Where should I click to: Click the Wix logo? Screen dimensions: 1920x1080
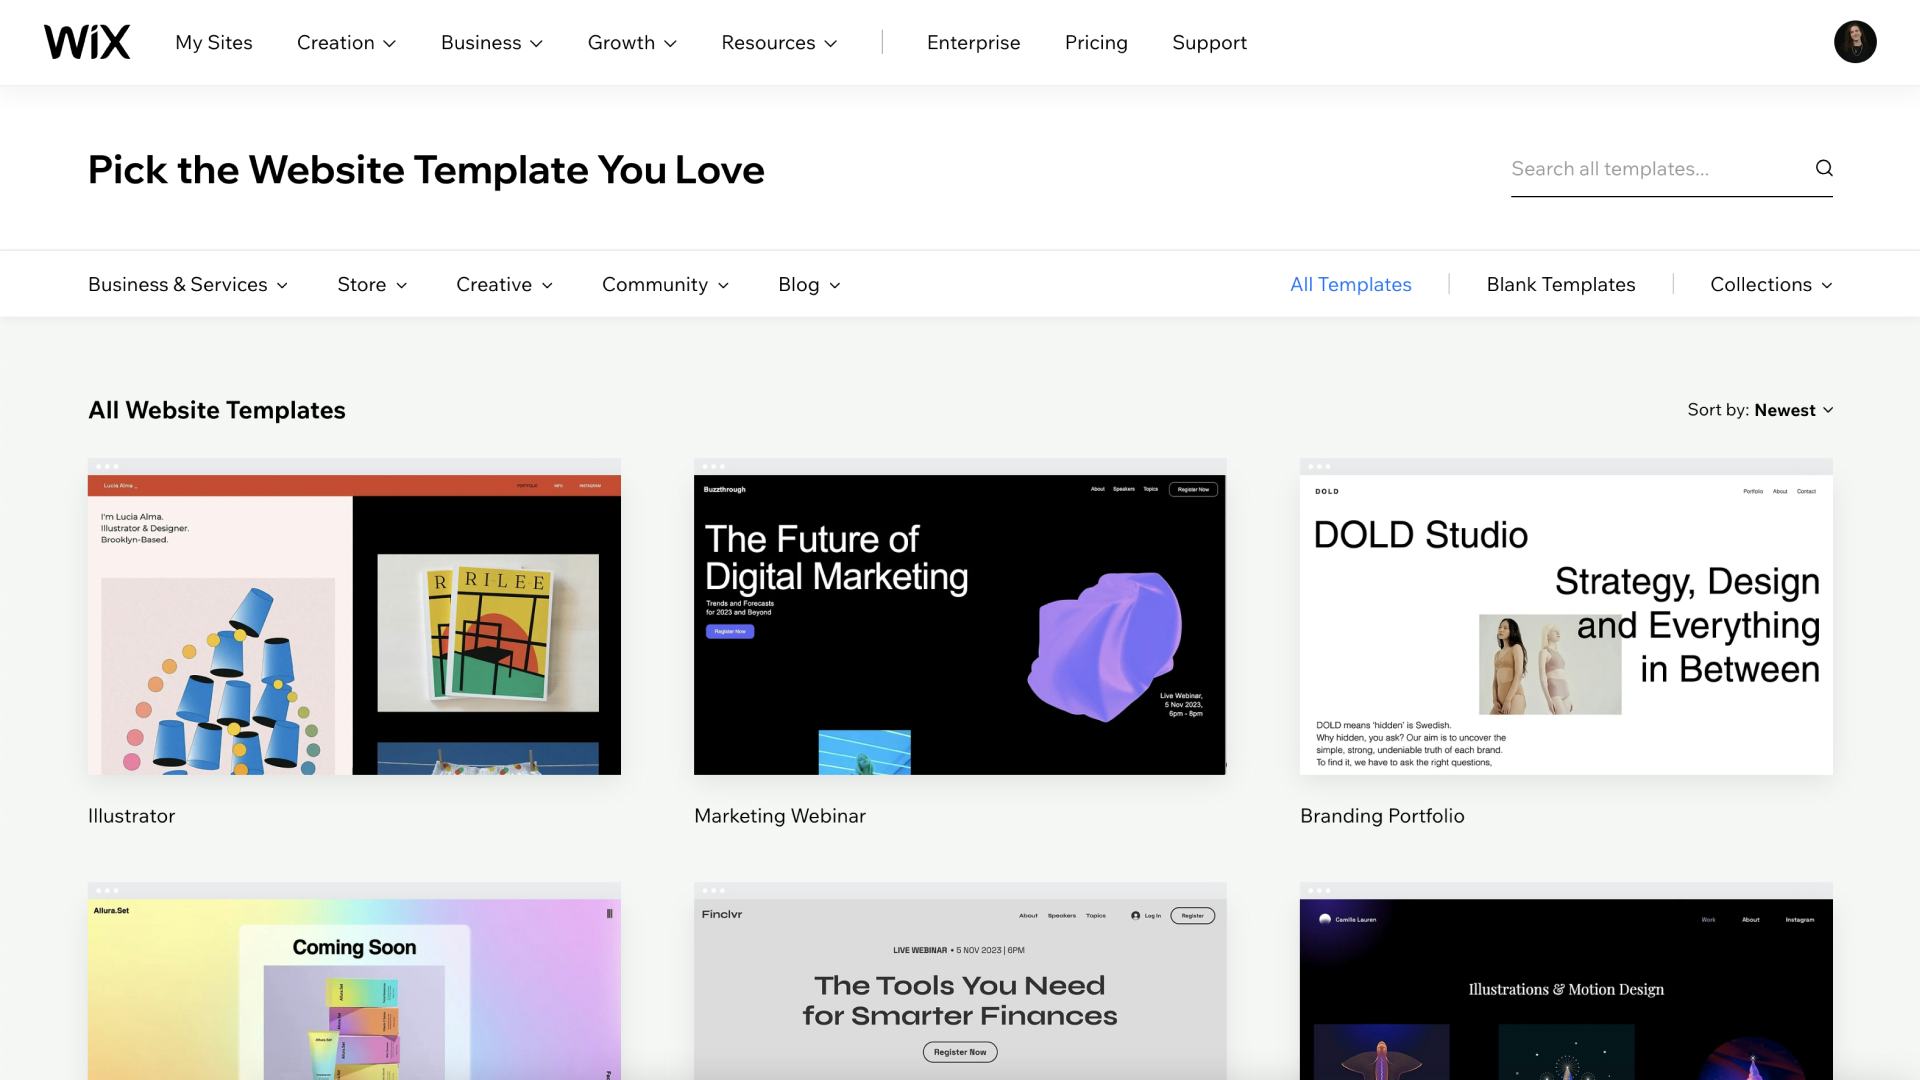(87, 42)
